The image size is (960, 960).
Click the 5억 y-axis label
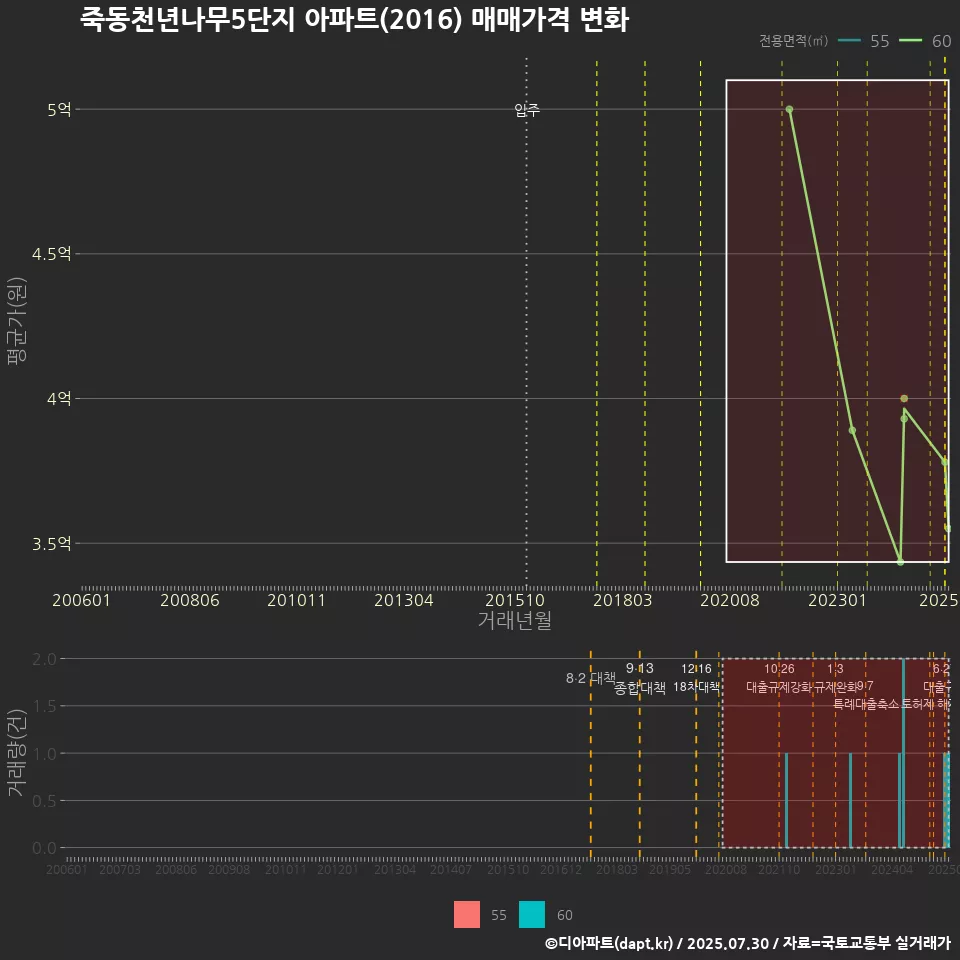pos(59,110)
